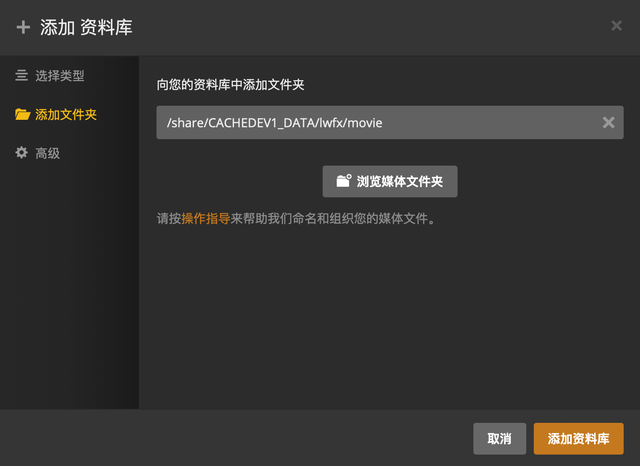Click the 来帮助我们命名和组织您的媒体文件 hint text
This screenshot has height=466, width=640.
[x=333, y=219]
